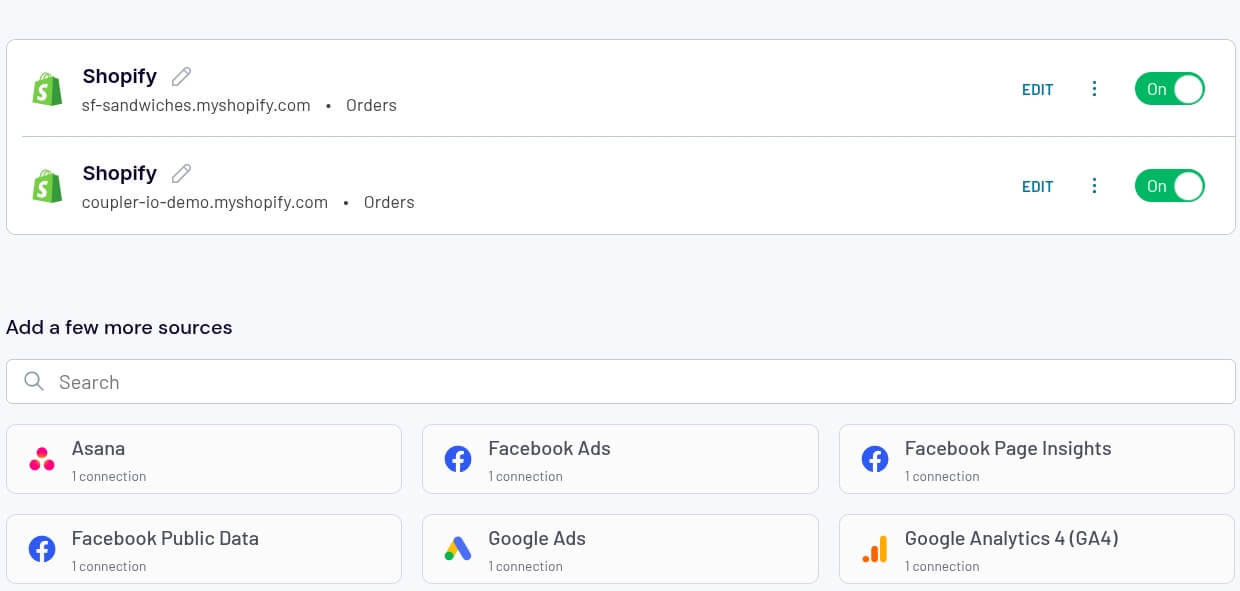Click the Google Analytics 4 logo icon

874,549
